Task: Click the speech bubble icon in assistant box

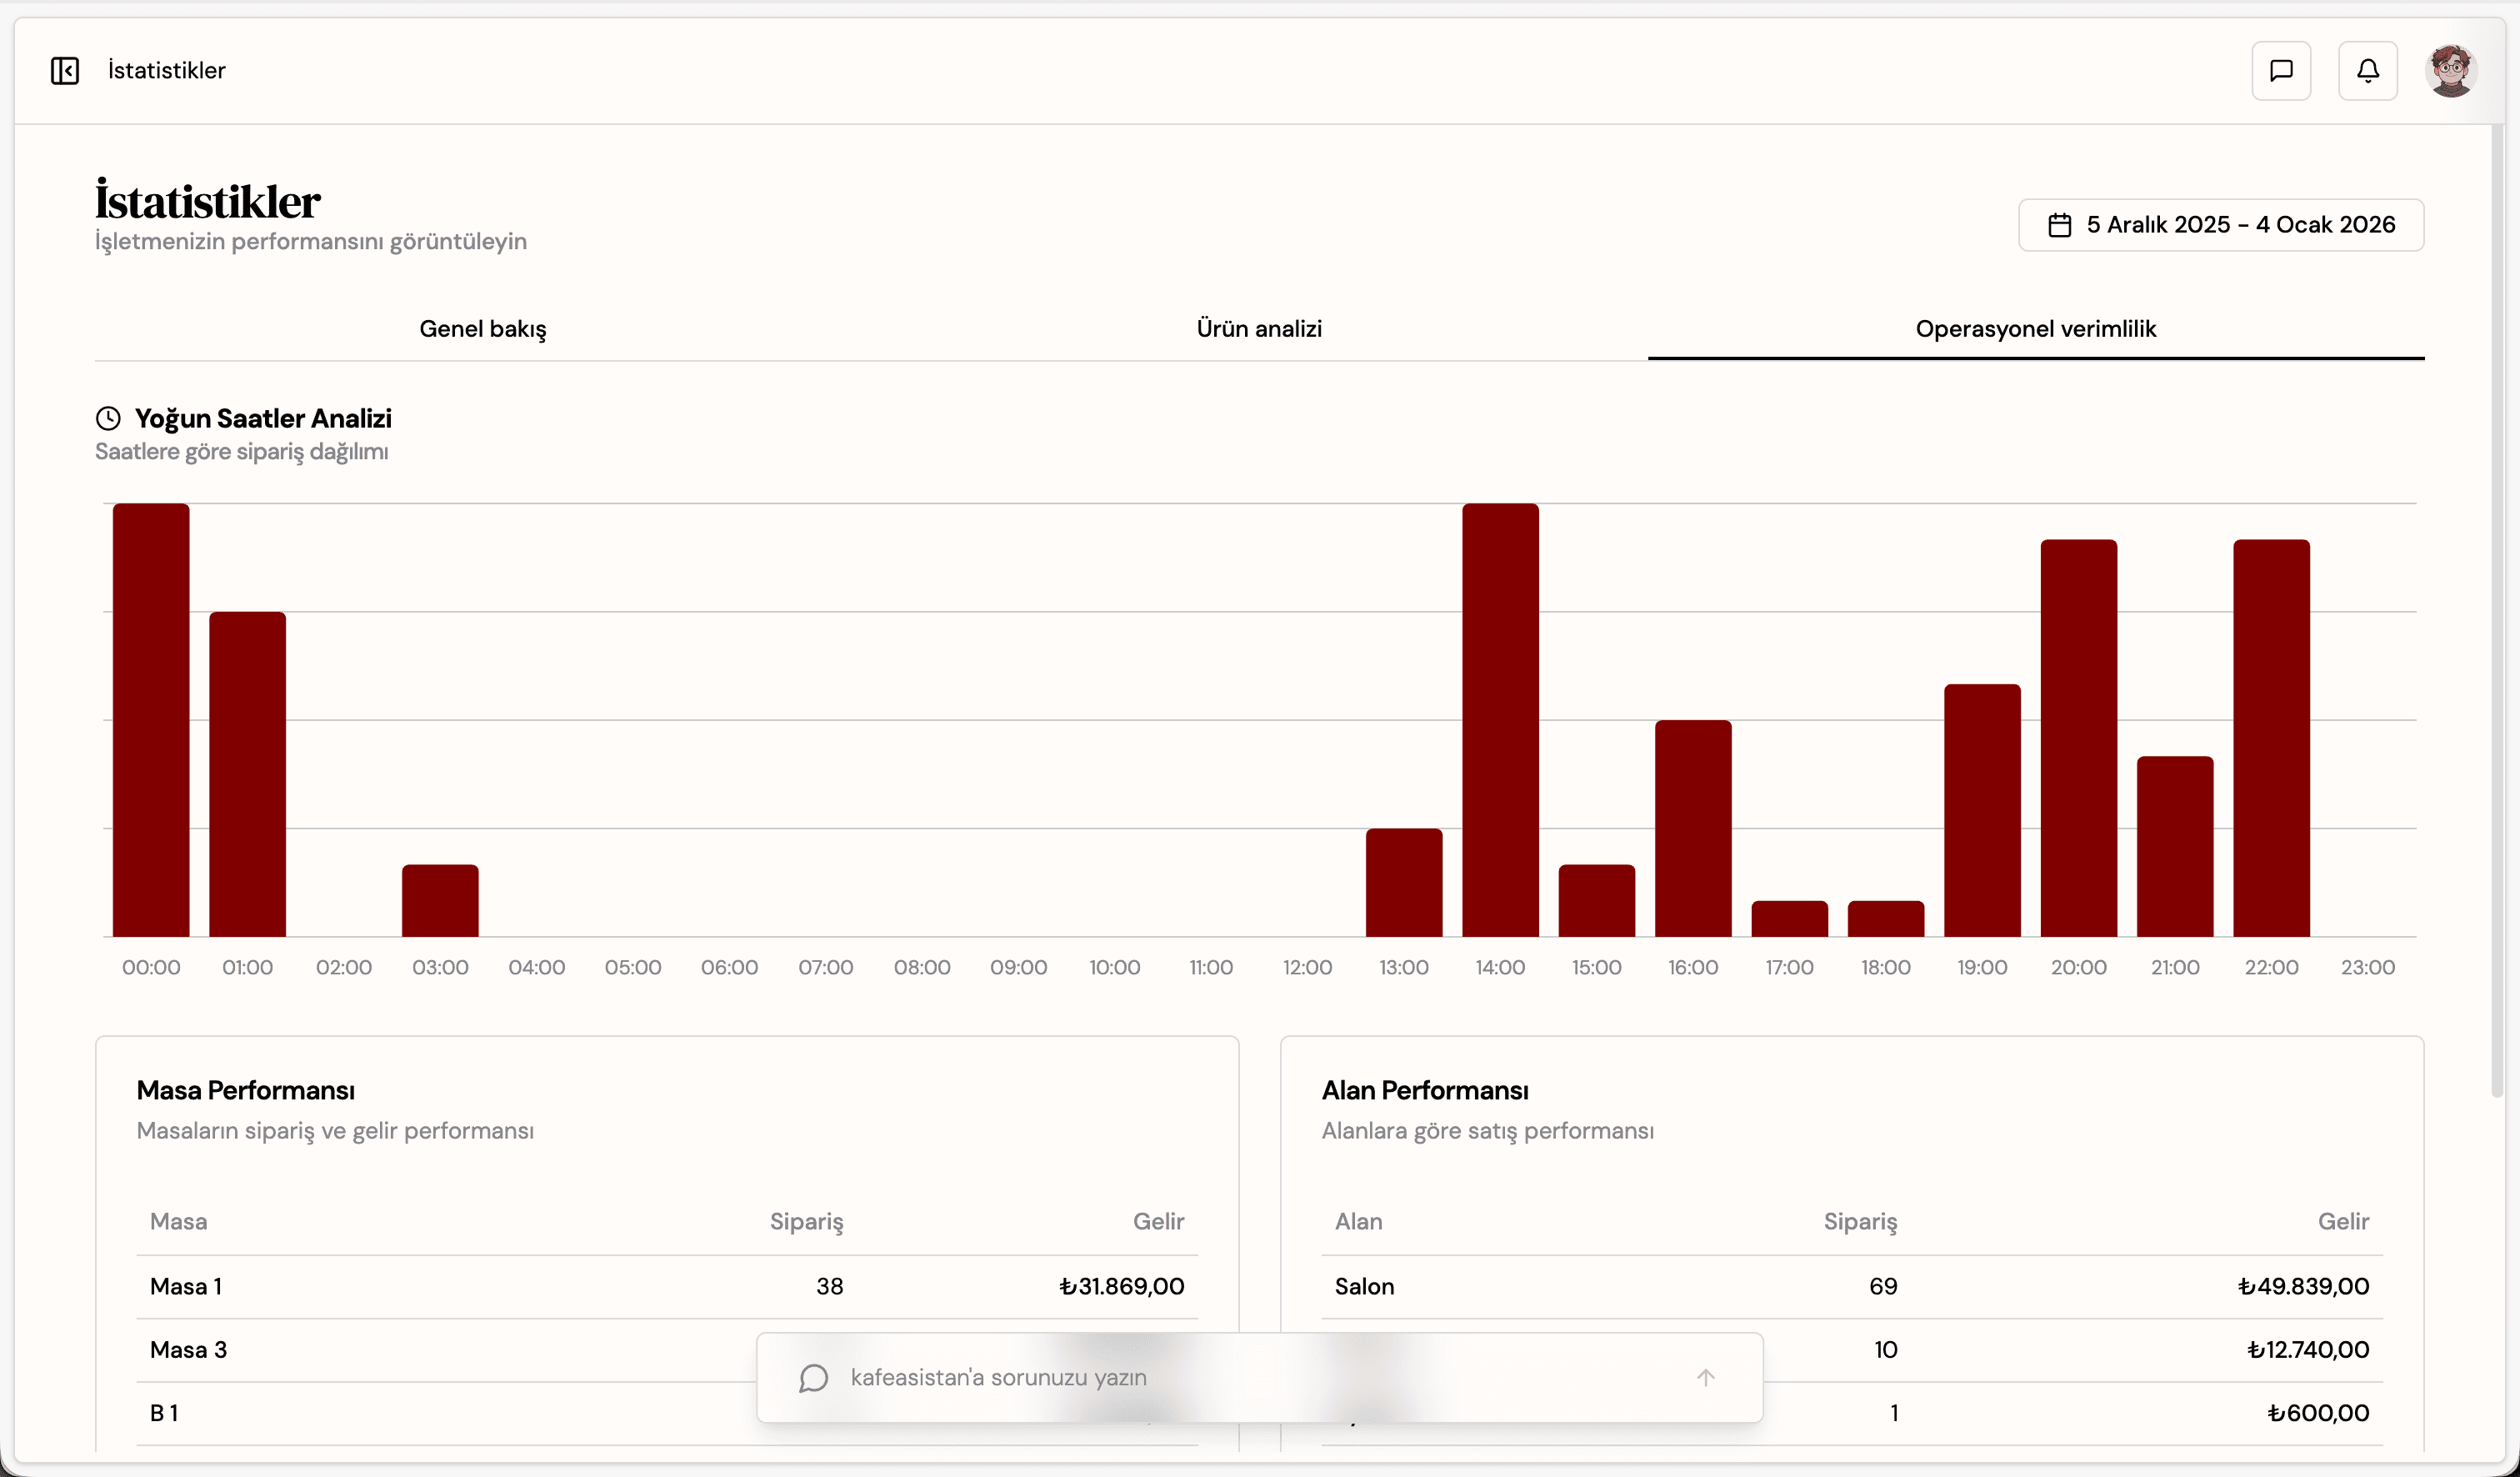Action: click(813, 1377)
